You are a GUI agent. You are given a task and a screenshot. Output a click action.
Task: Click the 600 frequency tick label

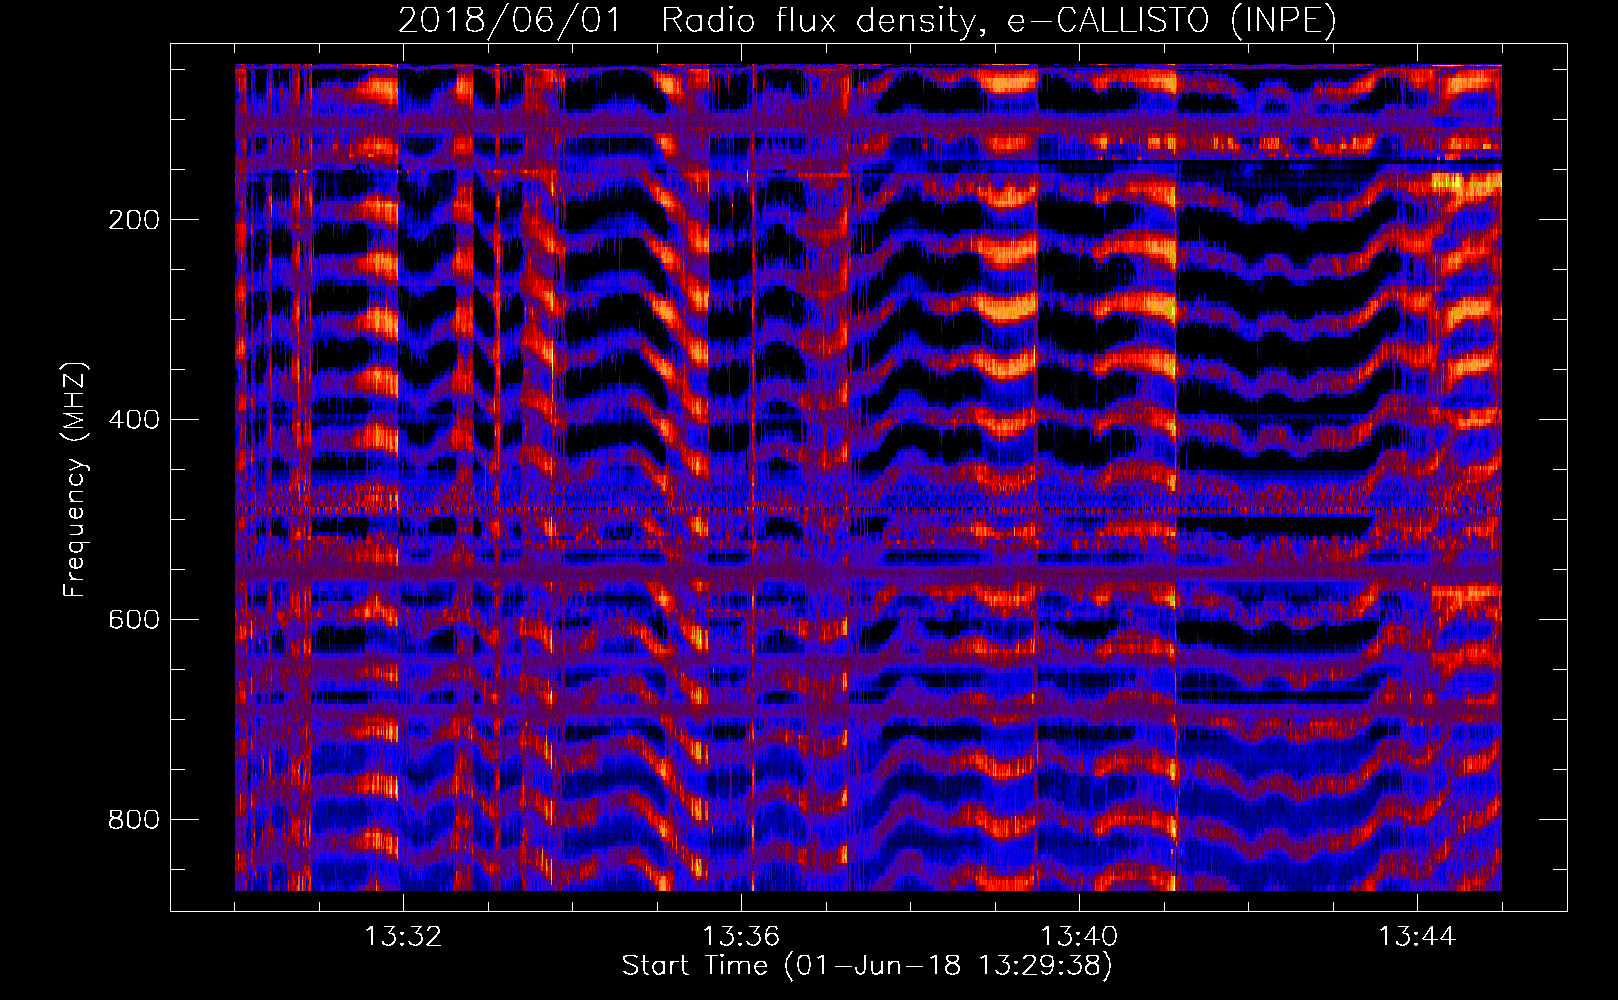click(x=134, y=620)
